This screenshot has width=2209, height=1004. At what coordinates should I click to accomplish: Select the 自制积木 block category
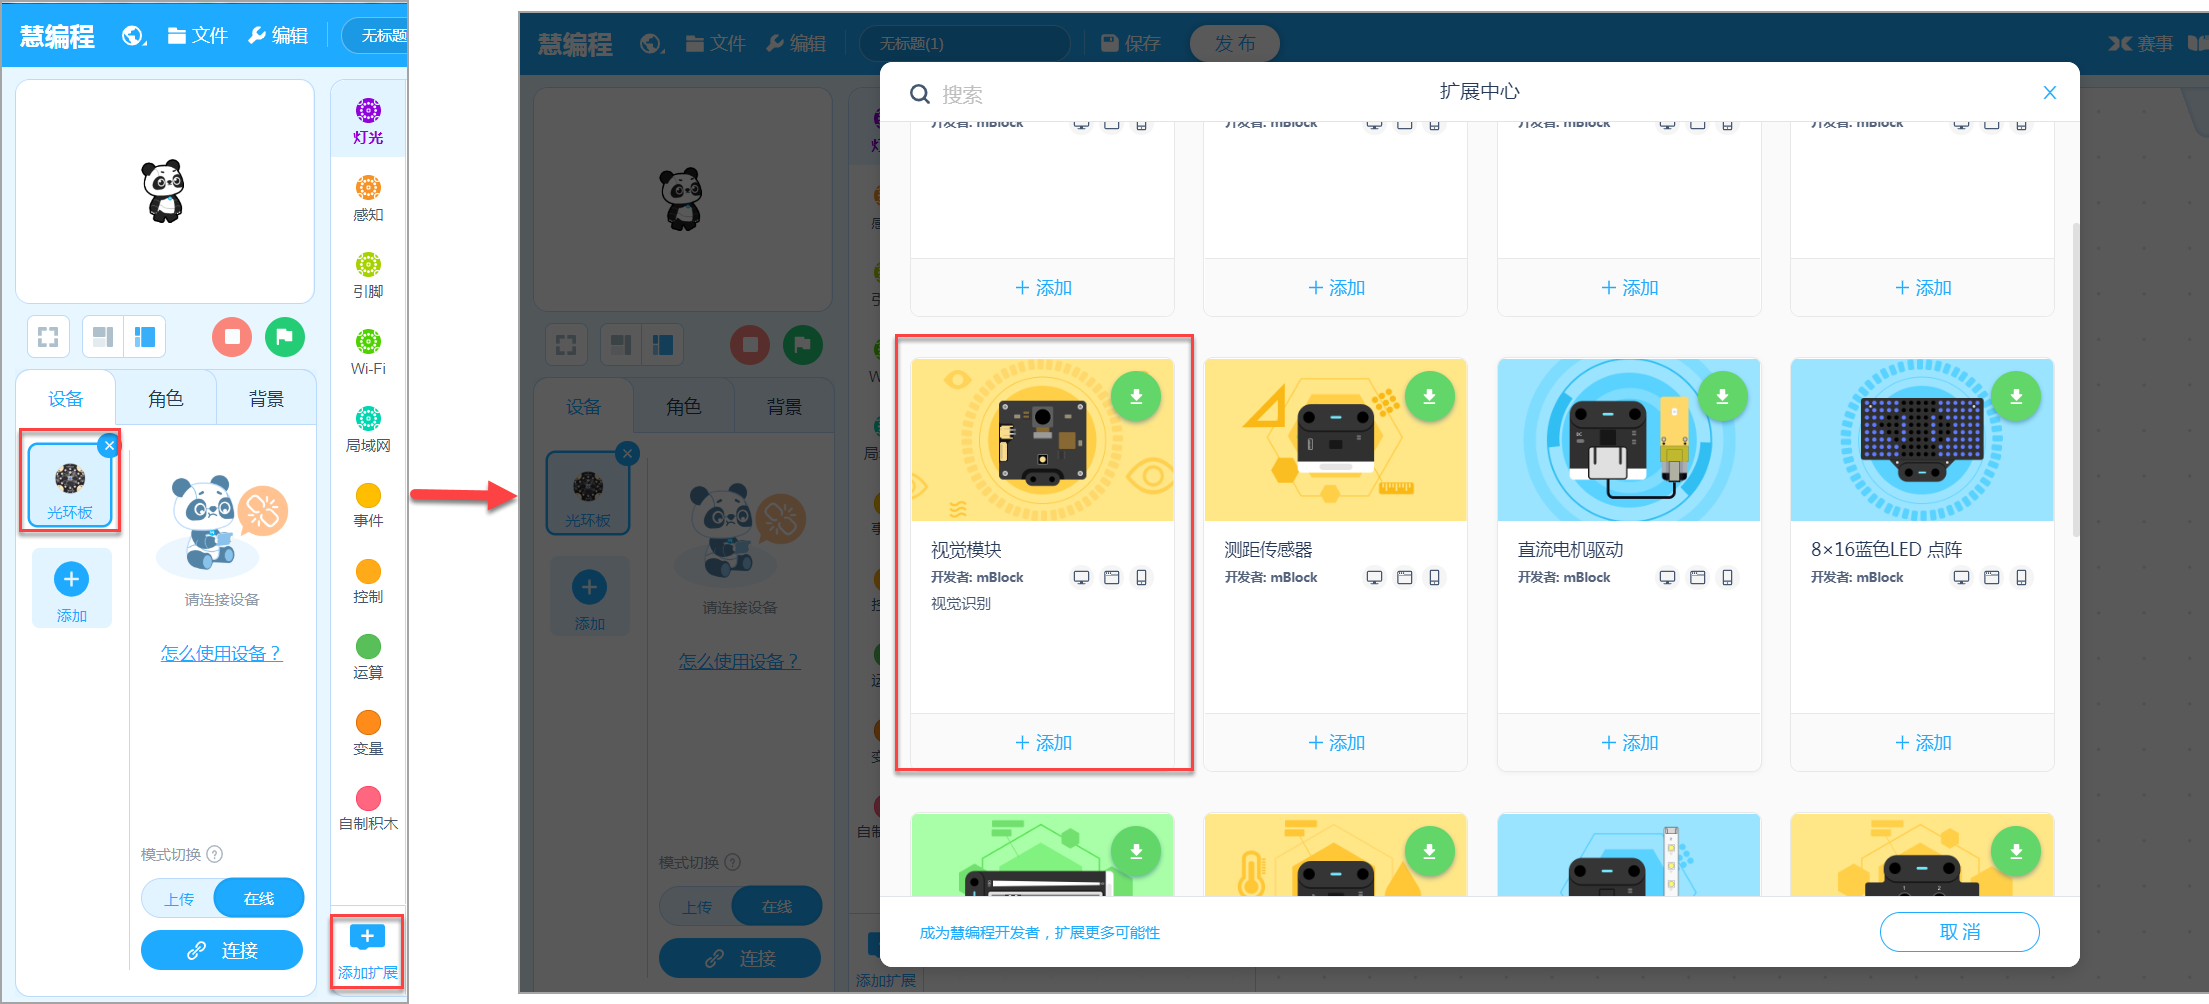368,808
